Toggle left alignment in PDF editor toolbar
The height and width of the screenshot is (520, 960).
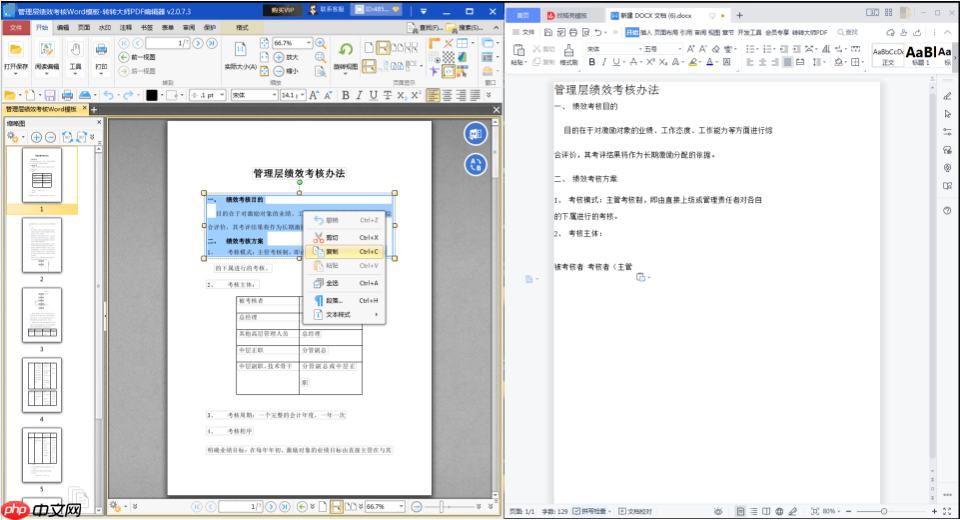(433, 95)
